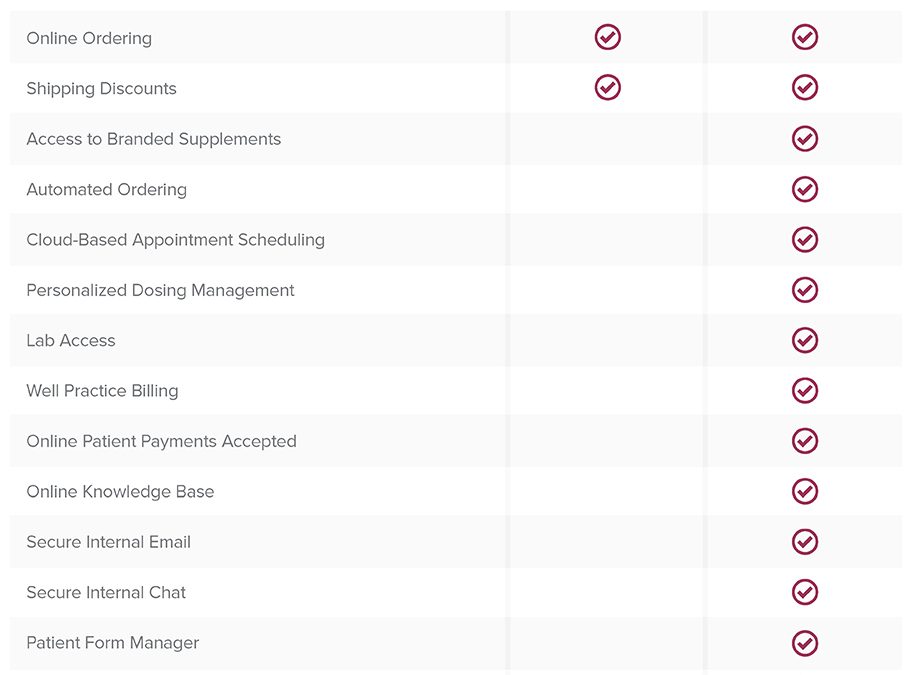Click the Secure Internal Chat checkmark
Screen dimensions: 910x675
pyautogui.click(x=805, y=592)
